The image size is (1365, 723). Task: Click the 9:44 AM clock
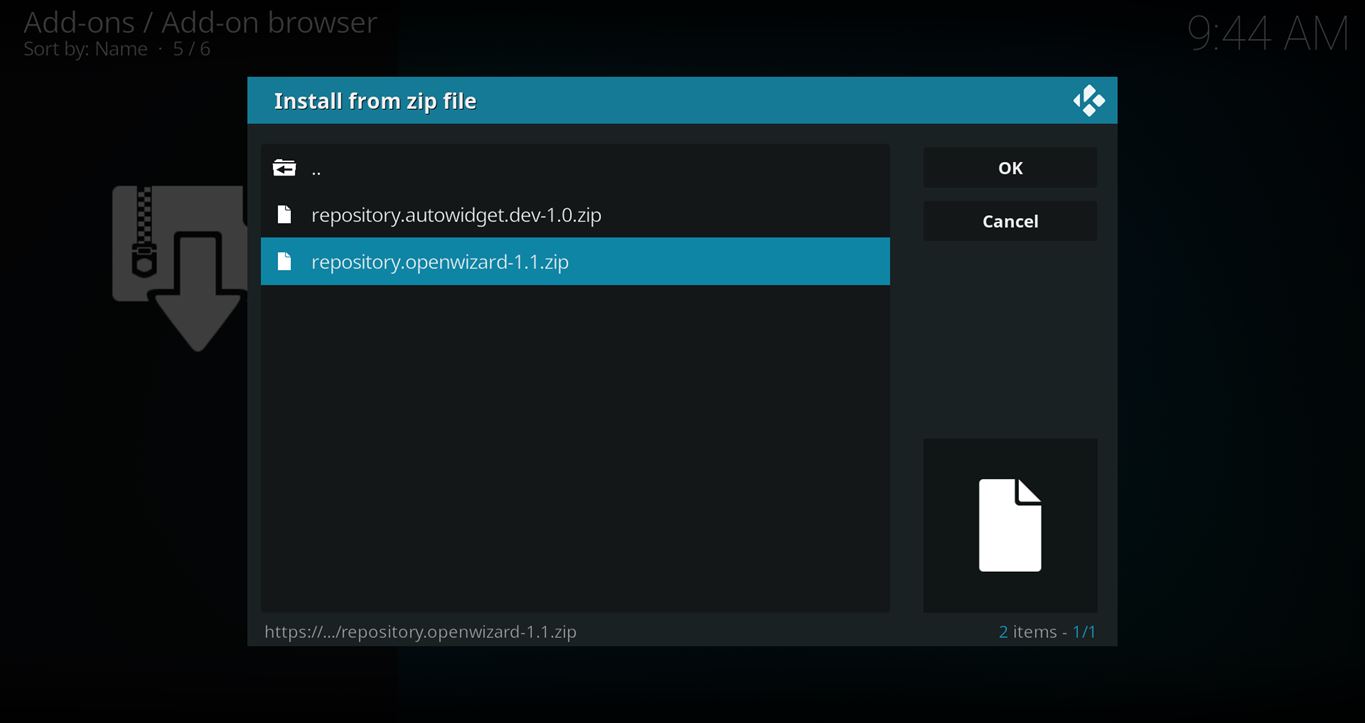(x=1267, y=34)
